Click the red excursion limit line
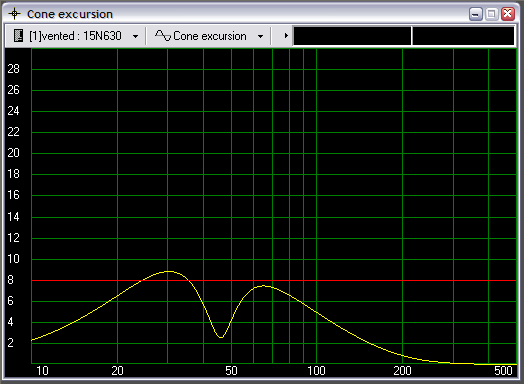 coord(274,280)
